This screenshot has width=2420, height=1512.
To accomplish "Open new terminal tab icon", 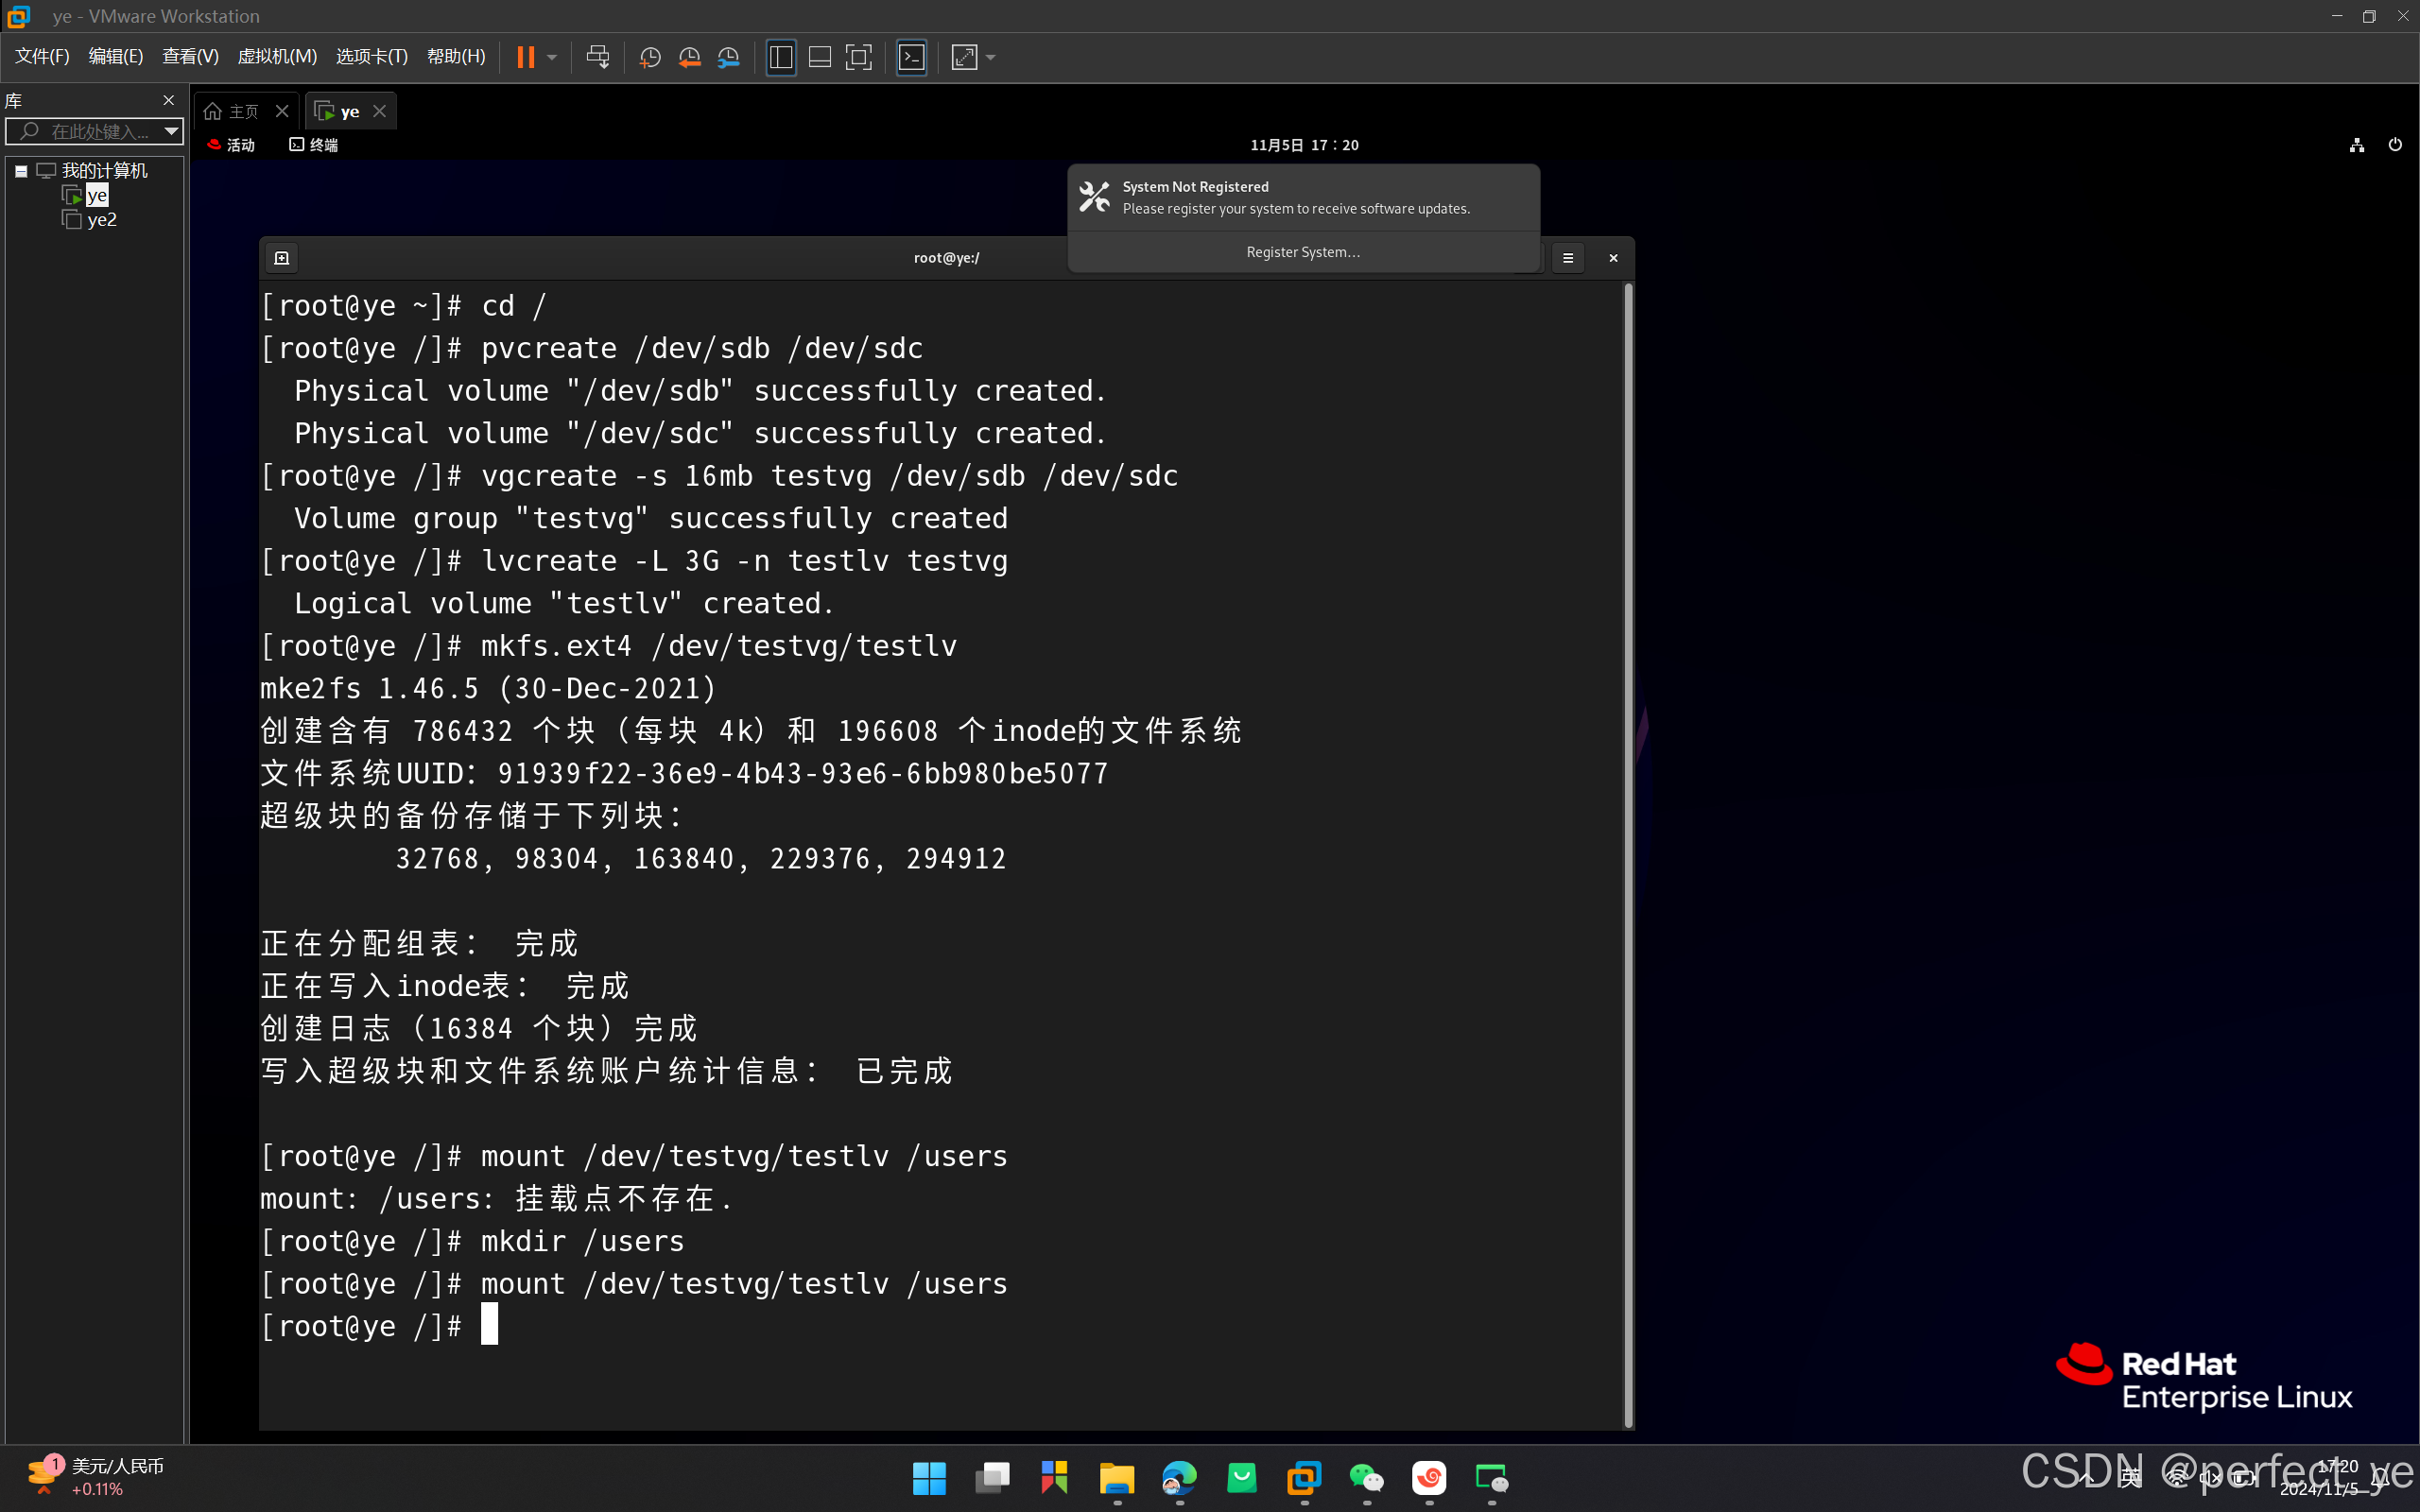I will [282, 258].
